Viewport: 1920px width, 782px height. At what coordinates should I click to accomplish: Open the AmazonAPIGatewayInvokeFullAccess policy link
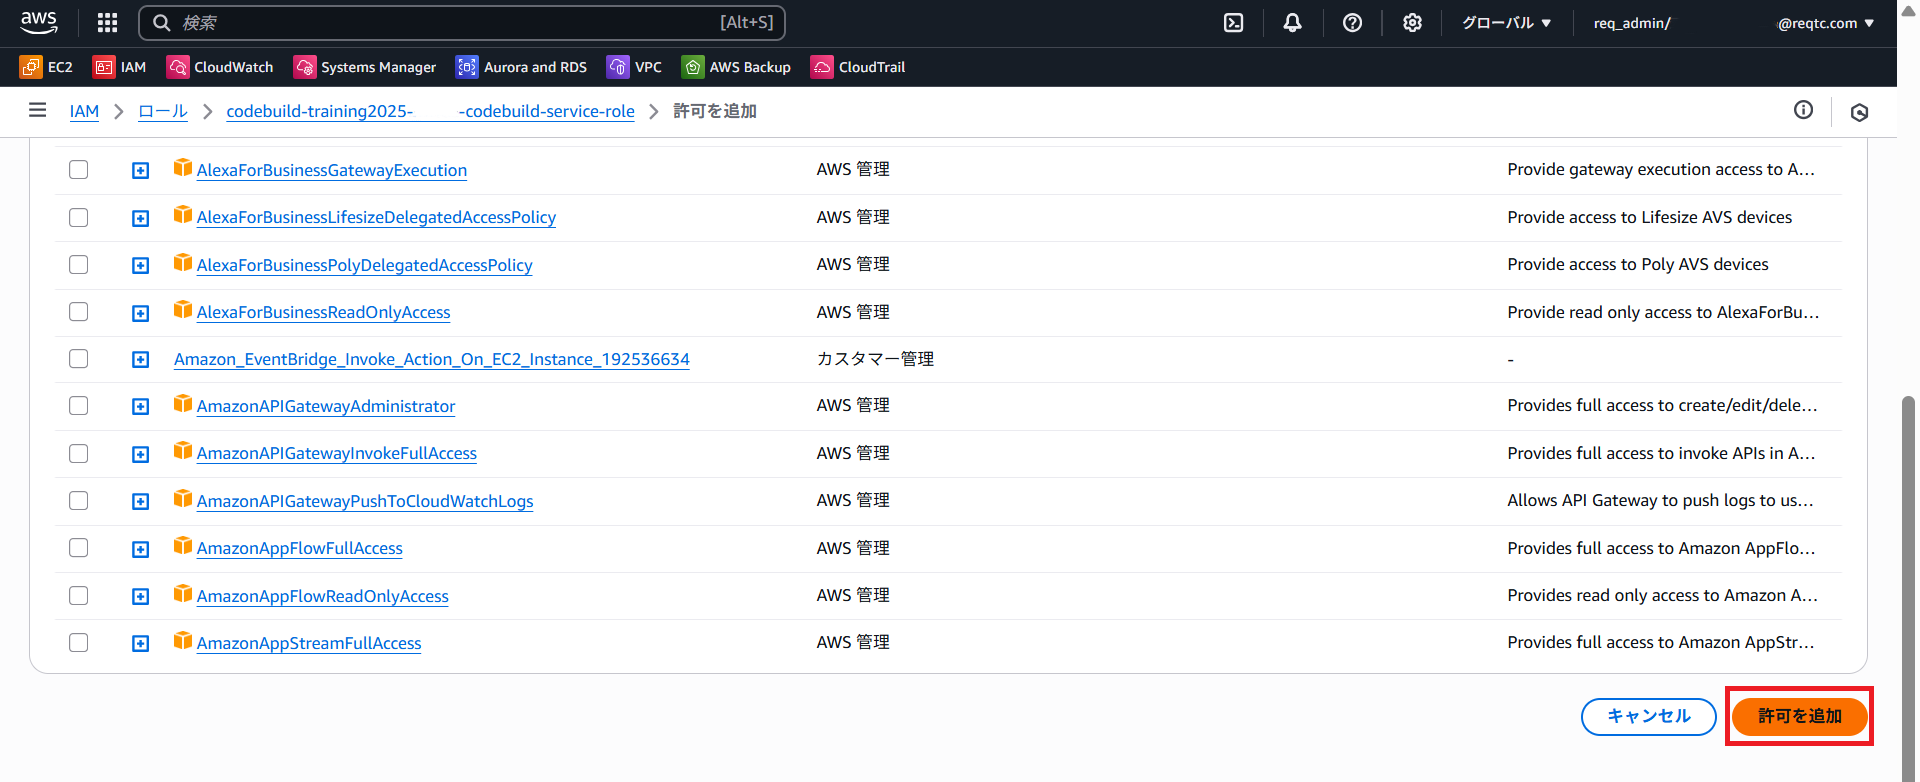pyautogui.click(x=337, y=453)
